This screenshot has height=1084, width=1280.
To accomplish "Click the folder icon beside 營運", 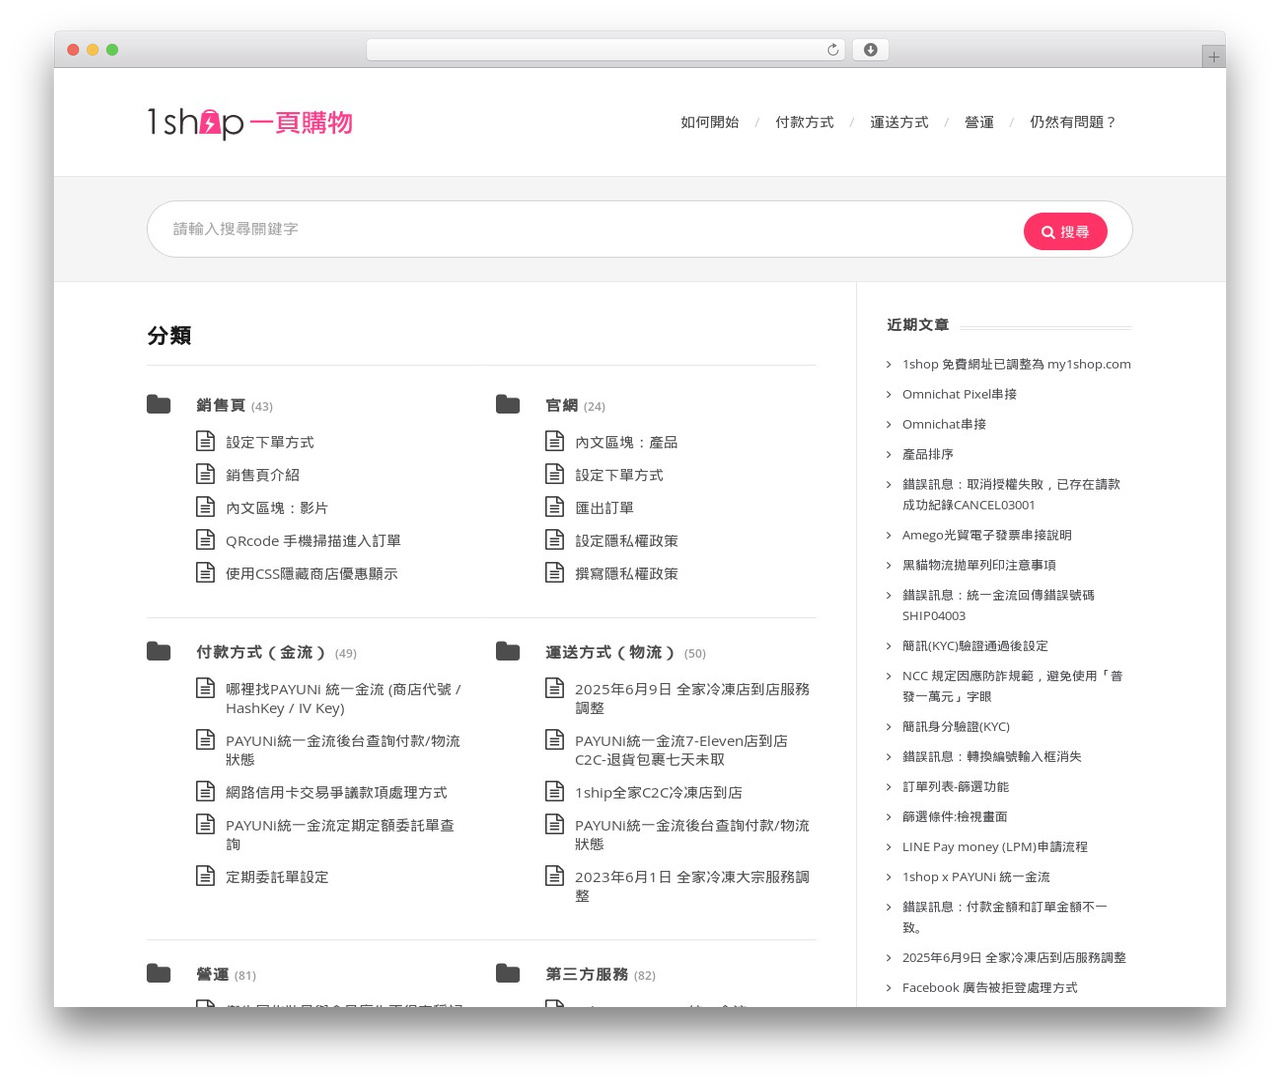I will tap(158, 973).
